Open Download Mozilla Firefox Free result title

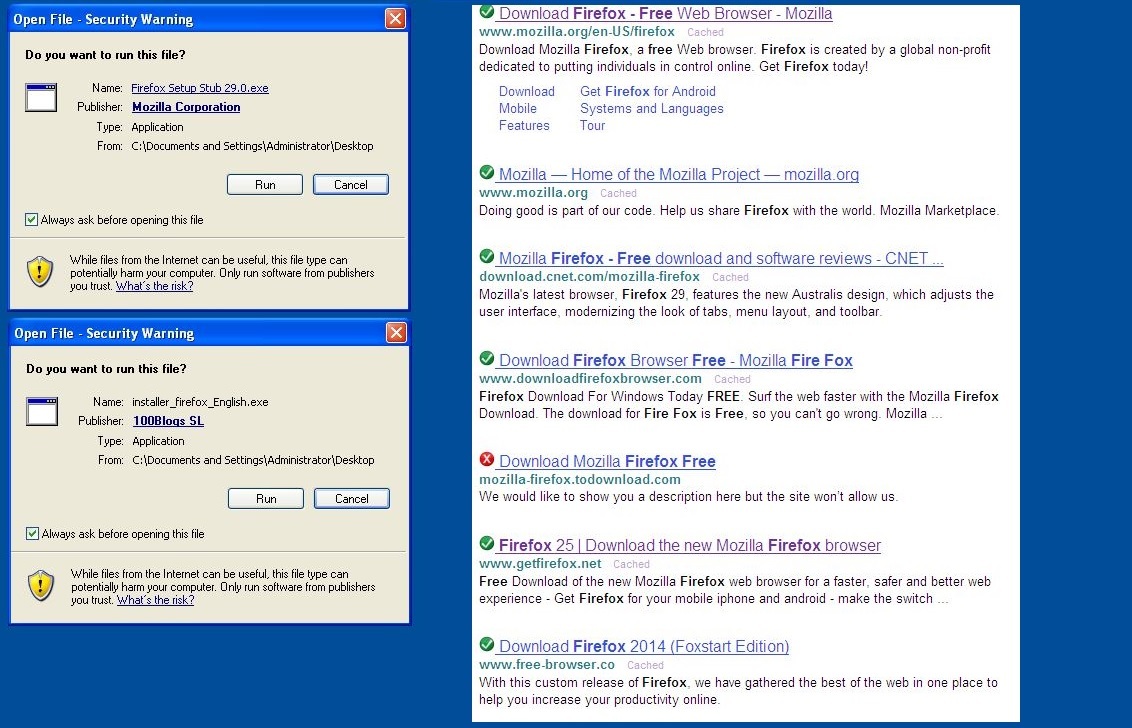pos(607,461)
